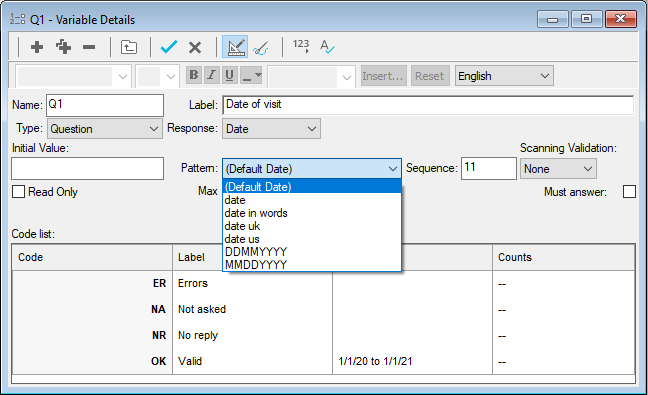Toggle the Must answer checkbox
Image resolution: width=648 pixels, height=395 pixels.
click(629, 192)
